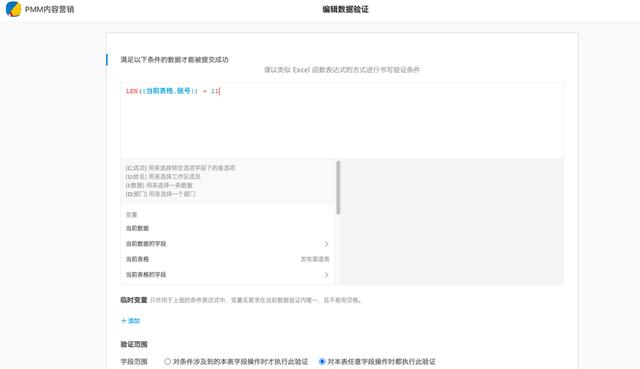This screenshot has width=640, height=369.
Task: Click the {U:姓名} hint line
Action: pos(163,176)
